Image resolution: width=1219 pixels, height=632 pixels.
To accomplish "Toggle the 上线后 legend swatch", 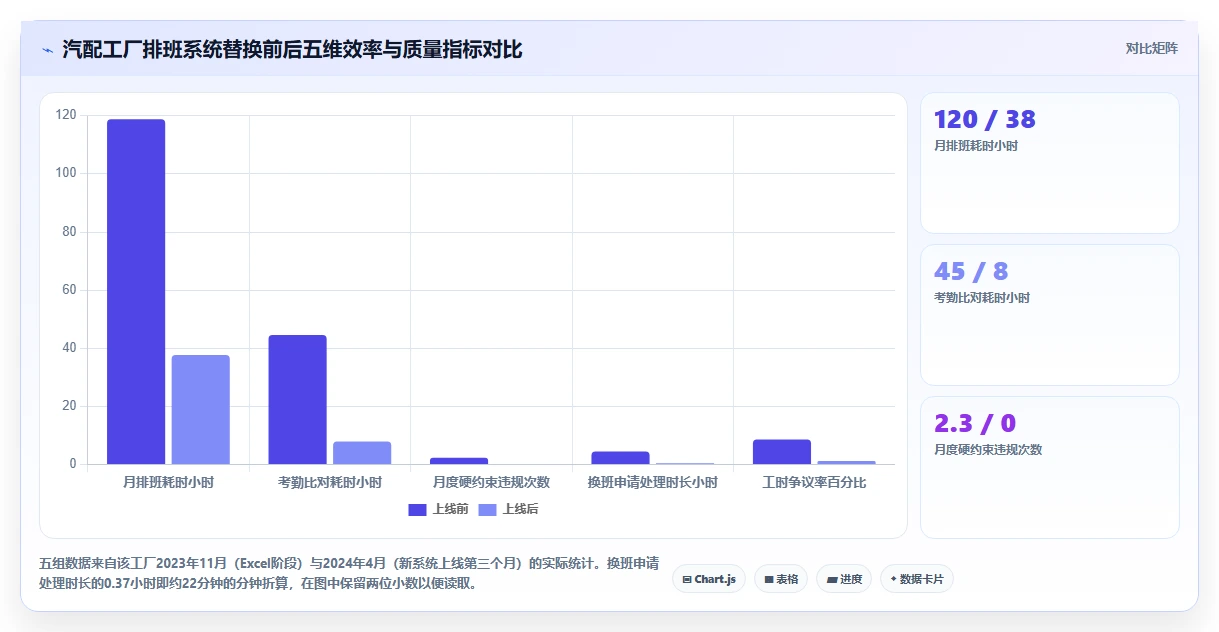I will point(488,510).
